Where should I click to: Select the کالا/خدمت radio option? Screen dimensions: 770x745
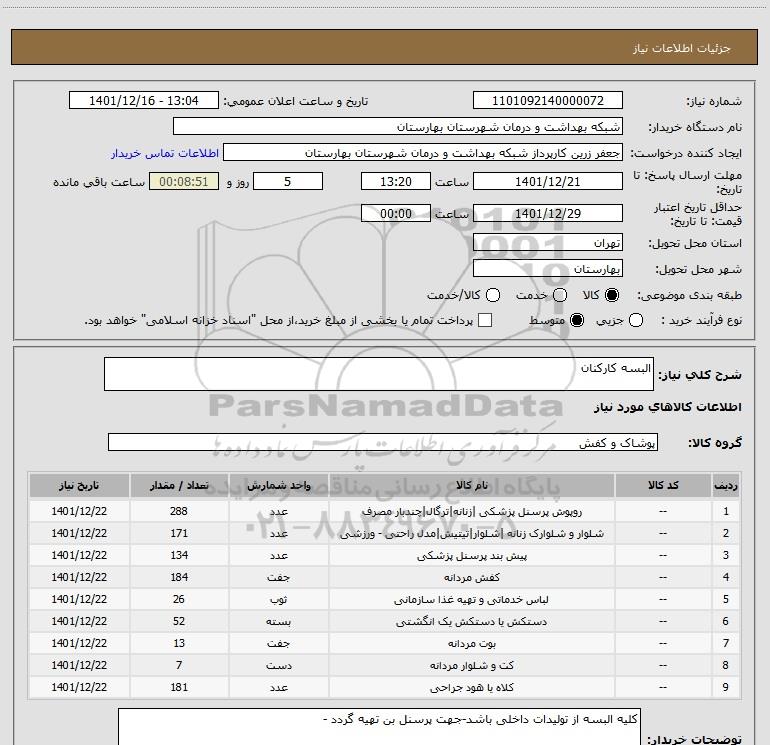pyautogui.click(x=493, y=295)
